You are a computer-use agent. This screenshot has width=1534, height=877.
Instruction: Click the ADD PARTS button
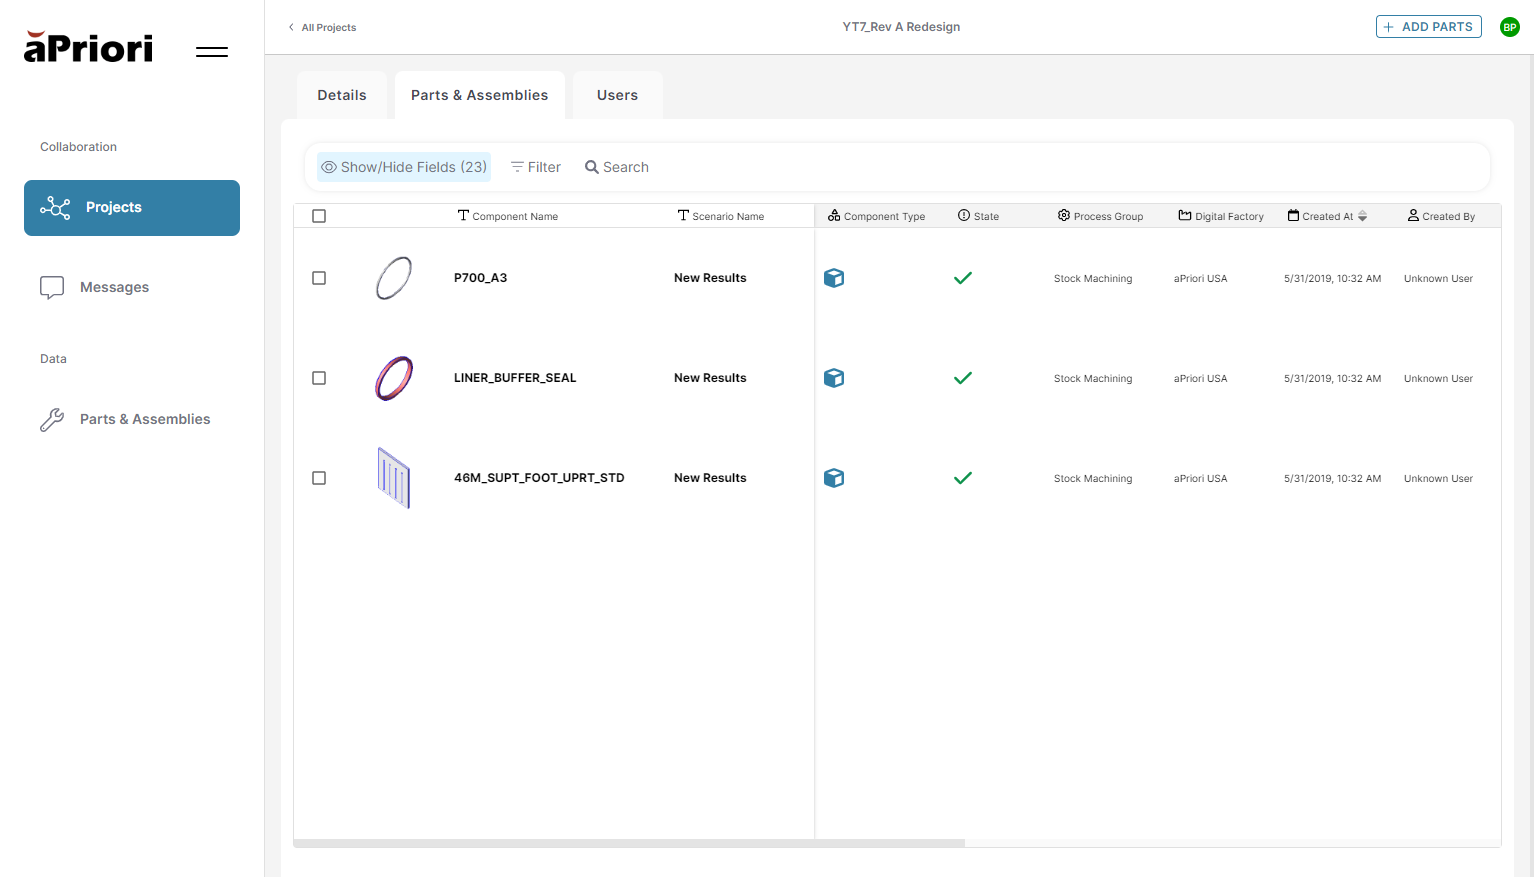pyautogui.click(x=1428, y=27)
